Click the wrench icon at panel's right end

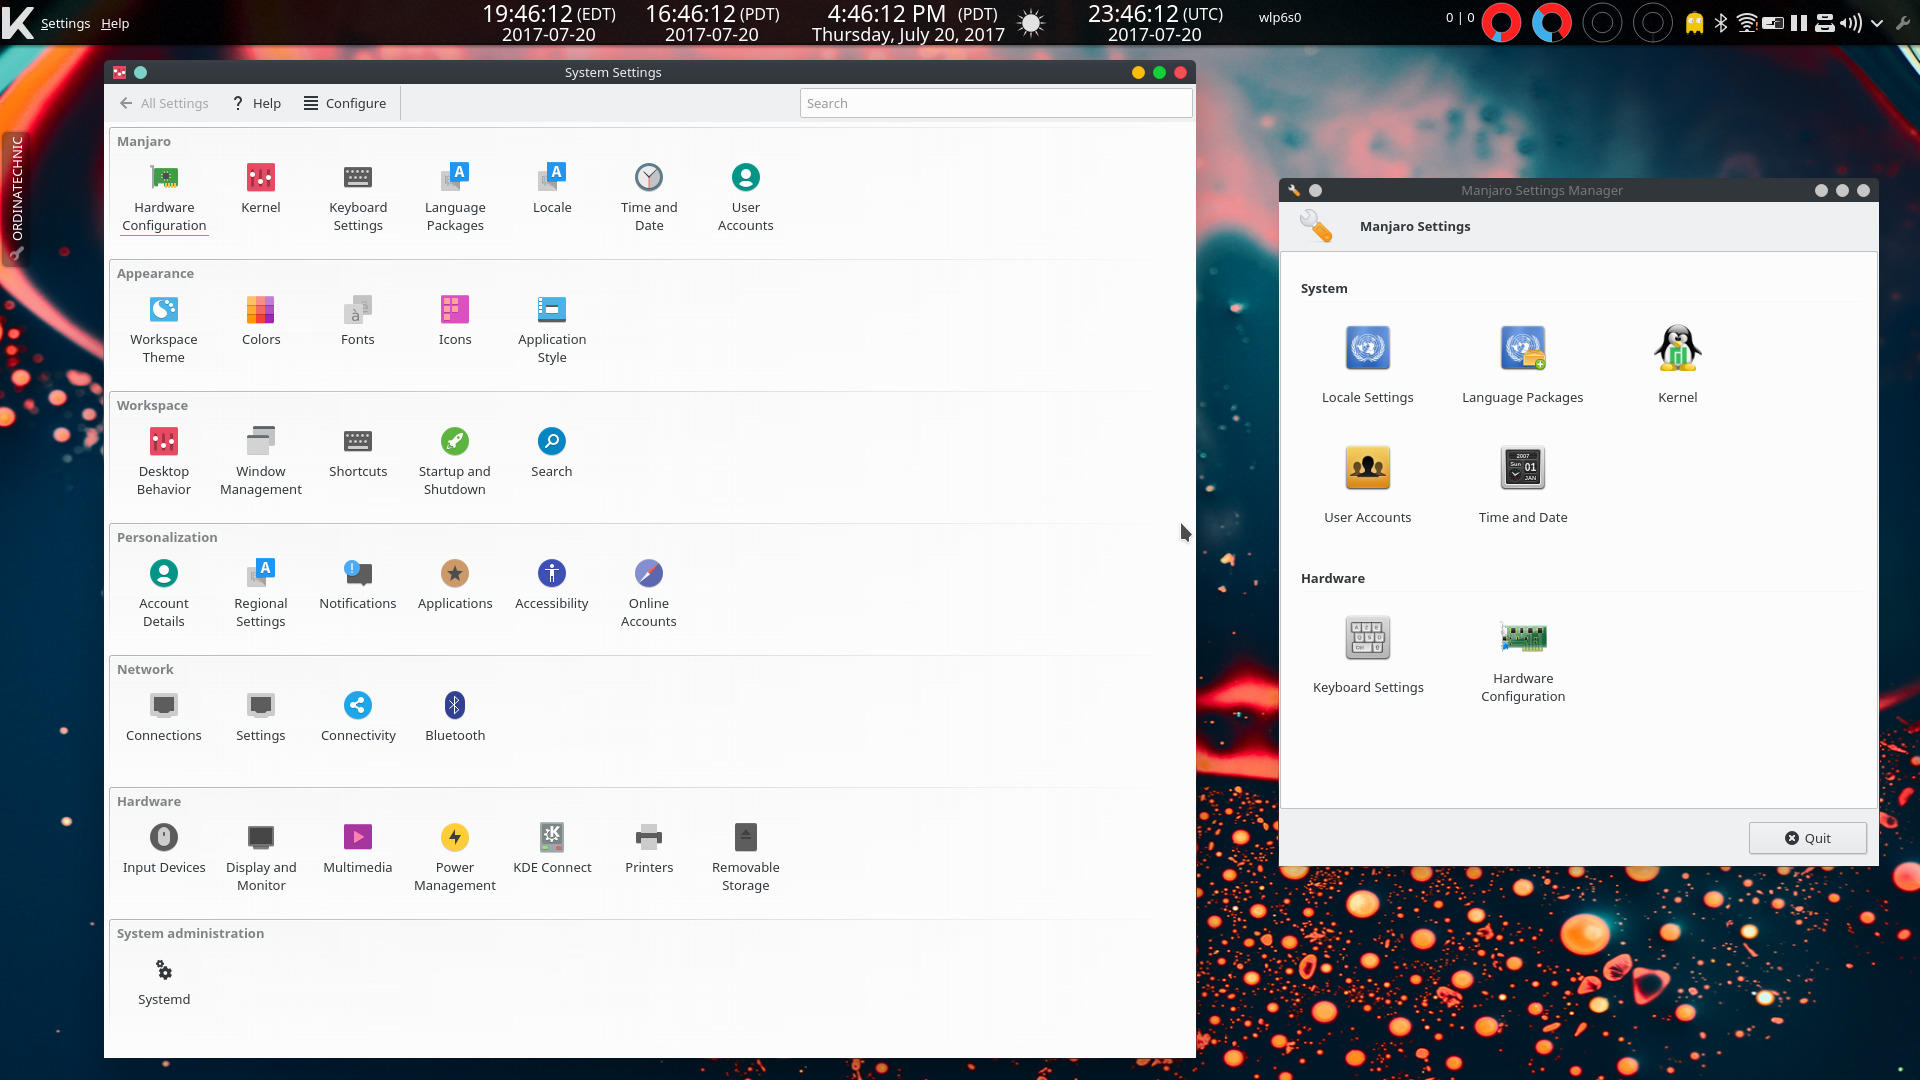1903,23
